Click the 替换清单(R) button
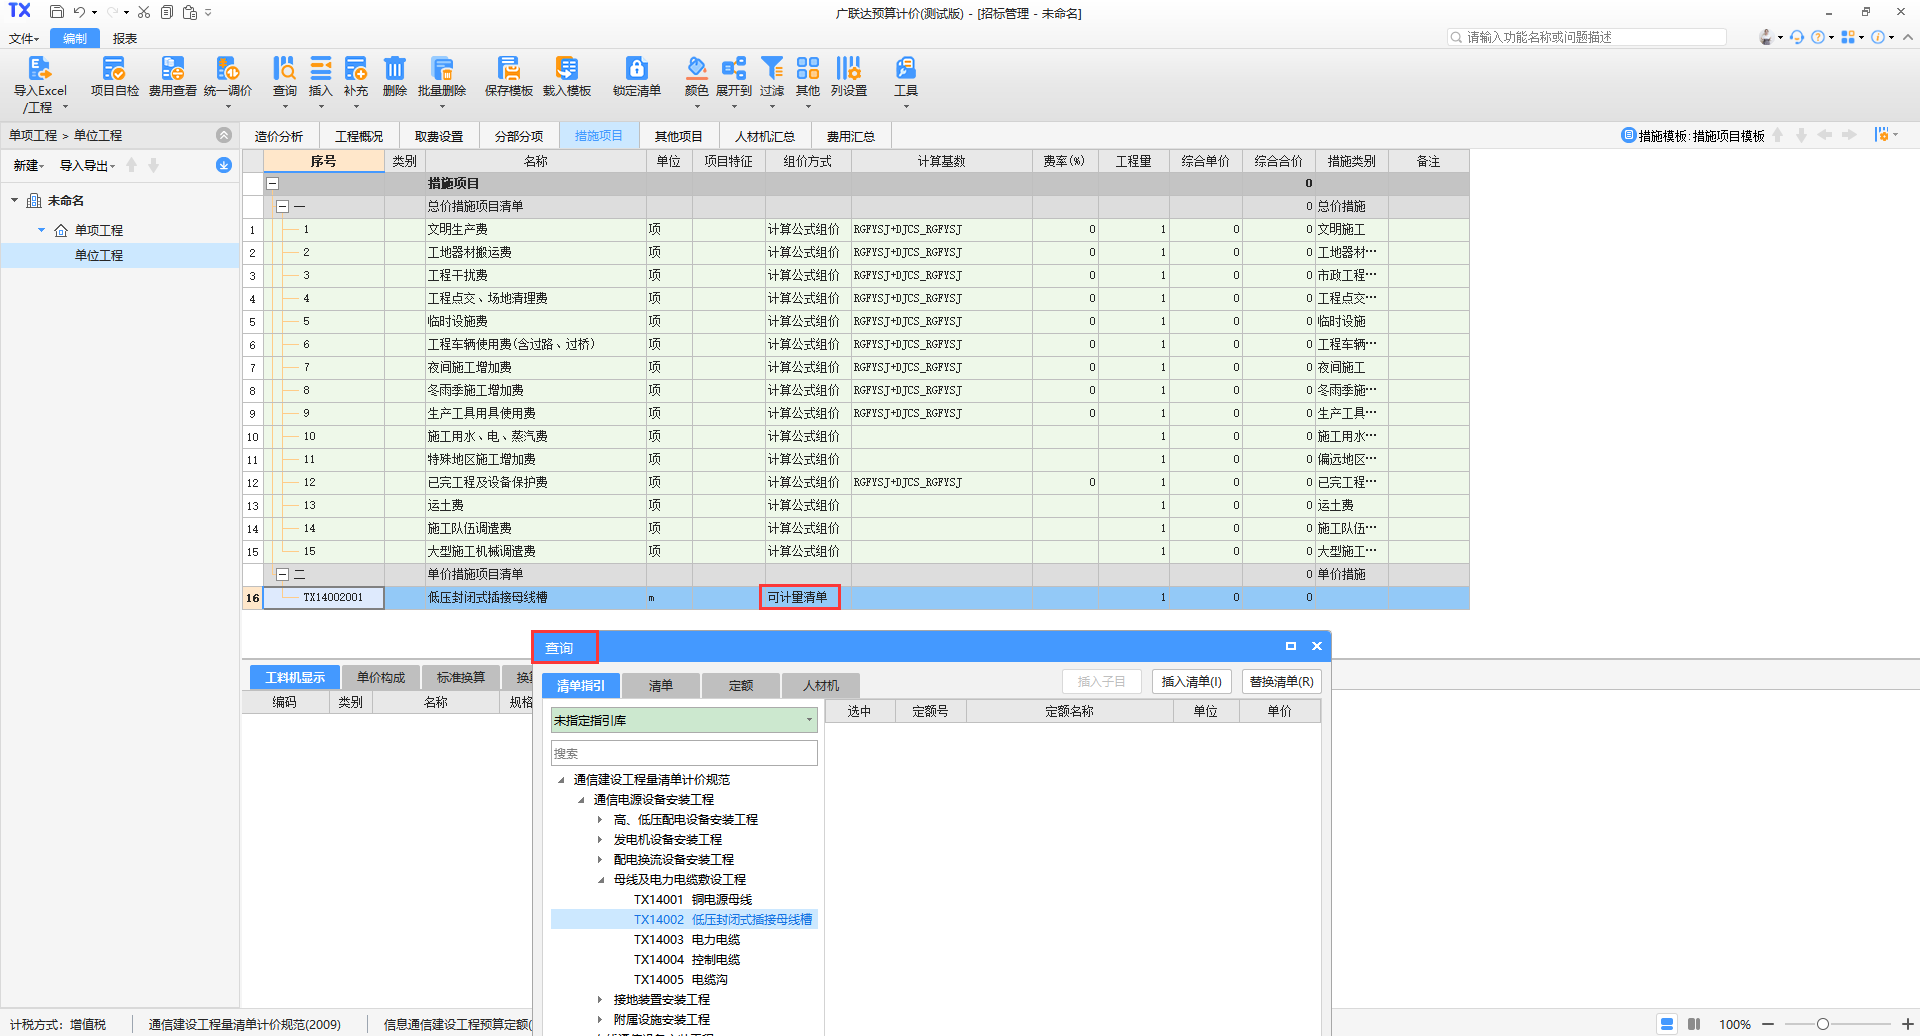The image size is (1920, 1036). point(1281,682)
